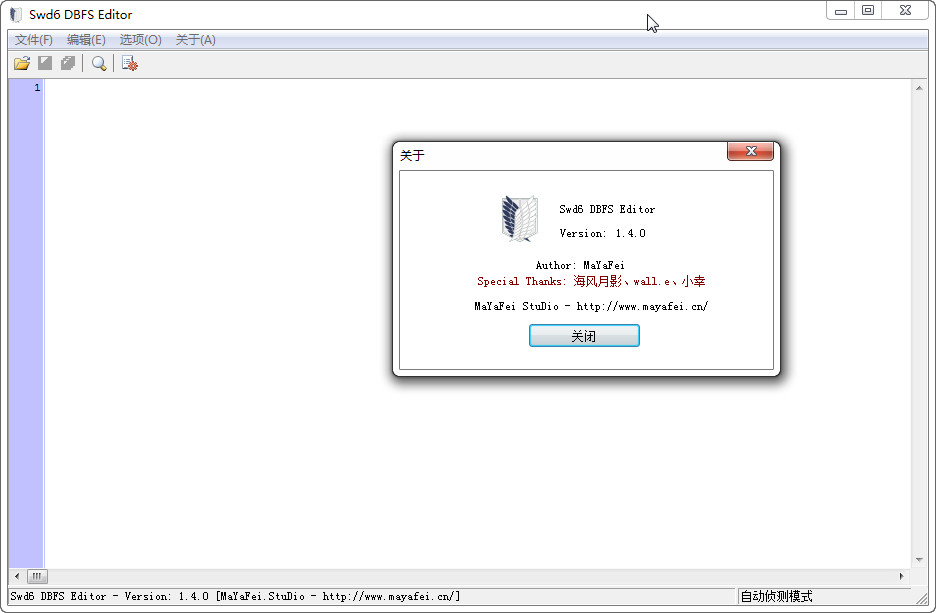Image resolution: width=936 pixels, height=613 pixels.
Task: Open the 文件(F) menu
Action: 34,40
